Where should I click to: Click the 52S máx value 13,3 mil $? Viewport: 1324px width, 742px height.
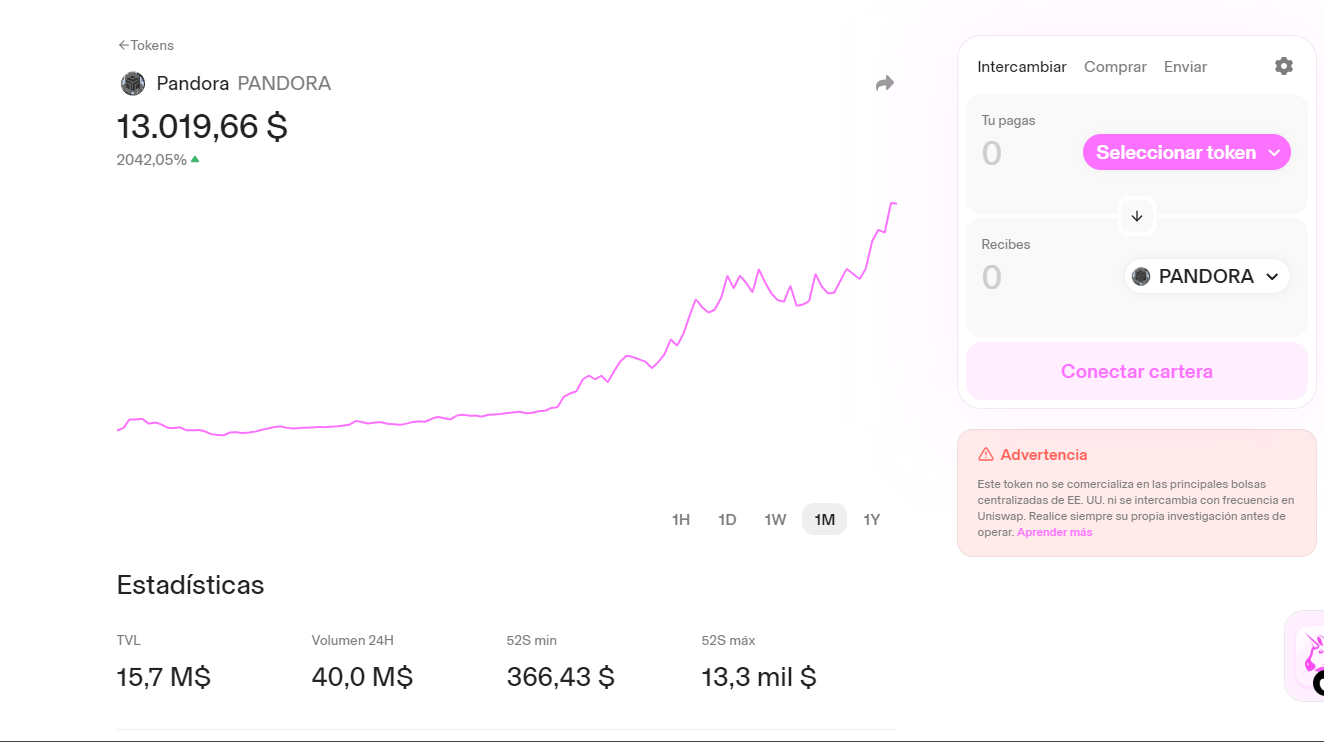pyautogui.click(x=759, y=677)
